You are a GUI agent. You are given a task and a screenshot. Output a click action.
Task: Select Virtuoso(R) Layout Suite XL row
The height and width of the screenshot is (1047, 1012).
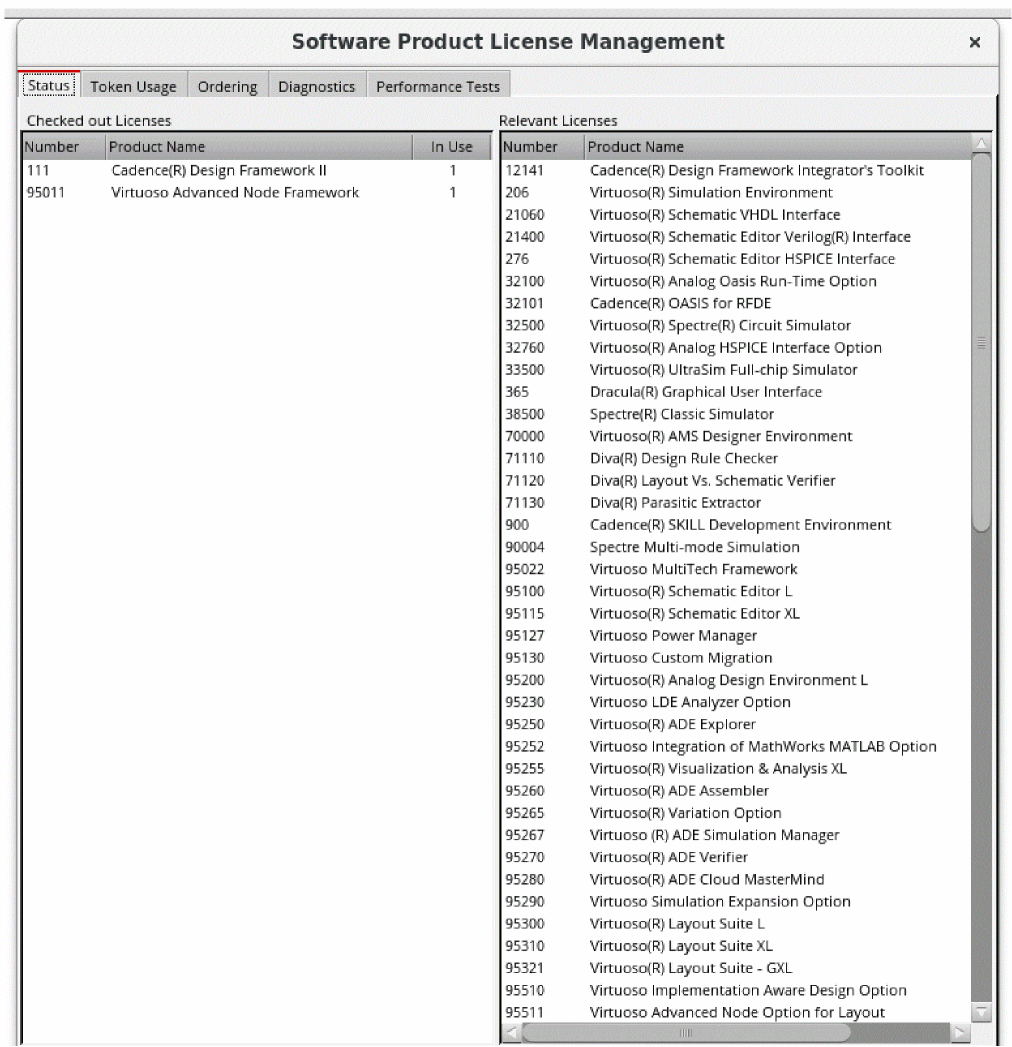681,945
